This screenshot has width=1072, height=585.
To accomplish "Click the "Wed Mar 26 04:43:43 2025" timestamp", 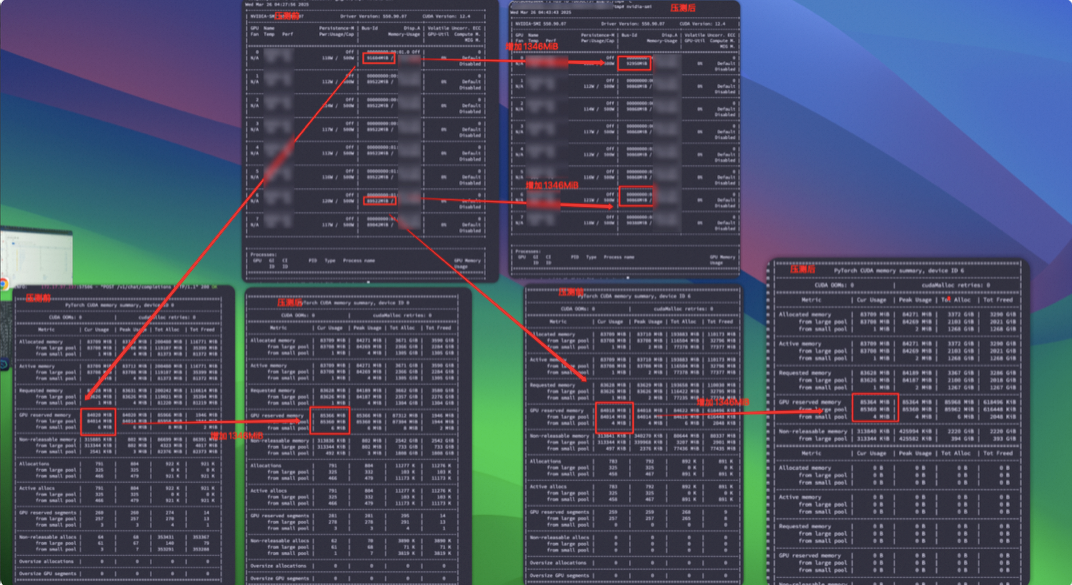I will (541, 12).
